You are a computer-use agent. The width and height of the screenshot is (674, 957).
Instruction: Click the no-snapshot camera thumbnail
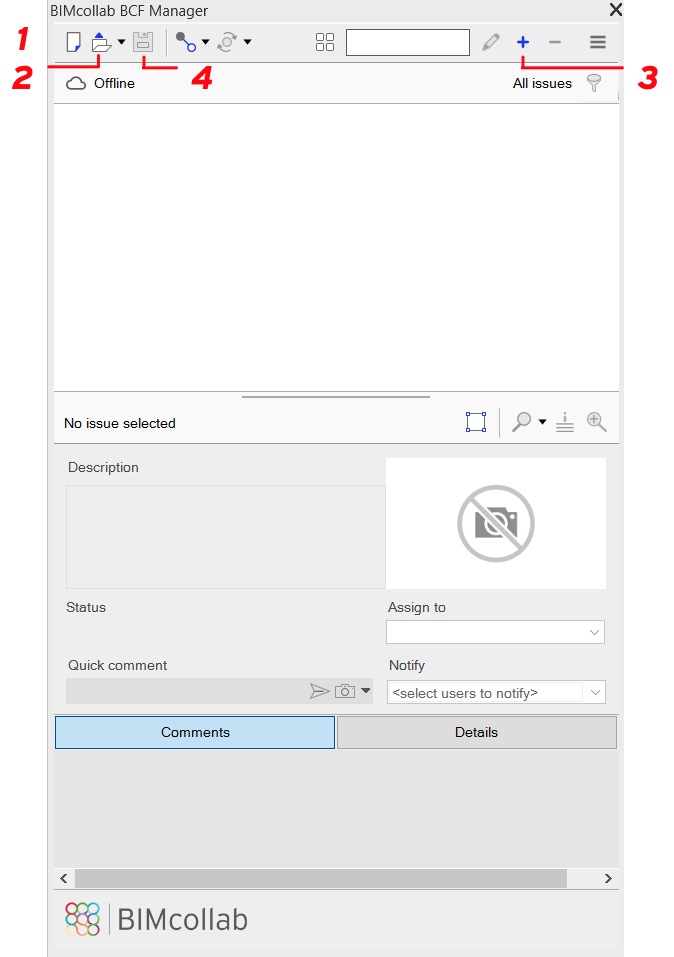pos(496,524)
